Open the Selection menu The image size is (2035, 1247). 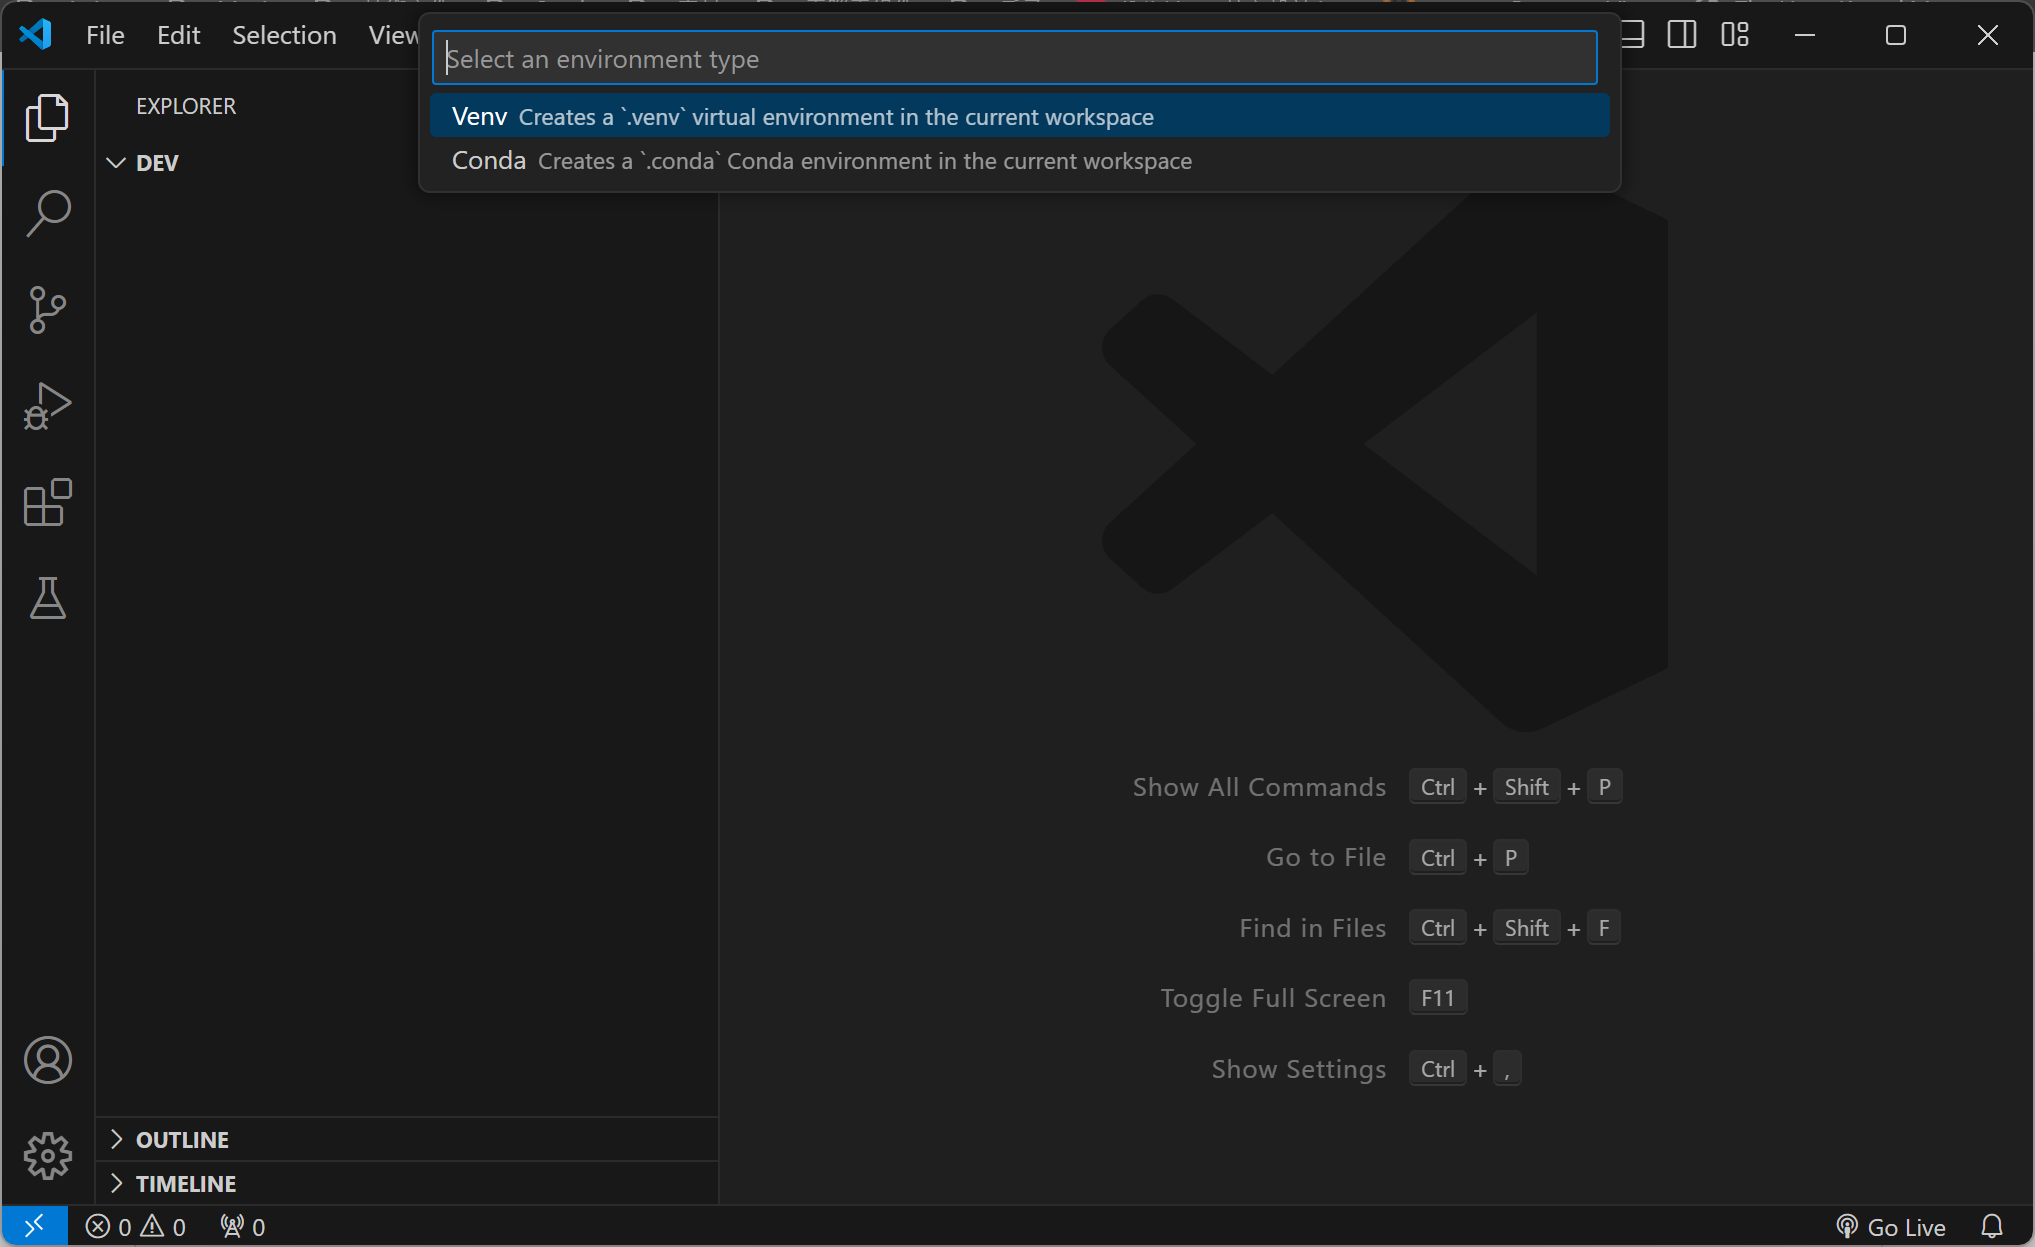[284, 35]
